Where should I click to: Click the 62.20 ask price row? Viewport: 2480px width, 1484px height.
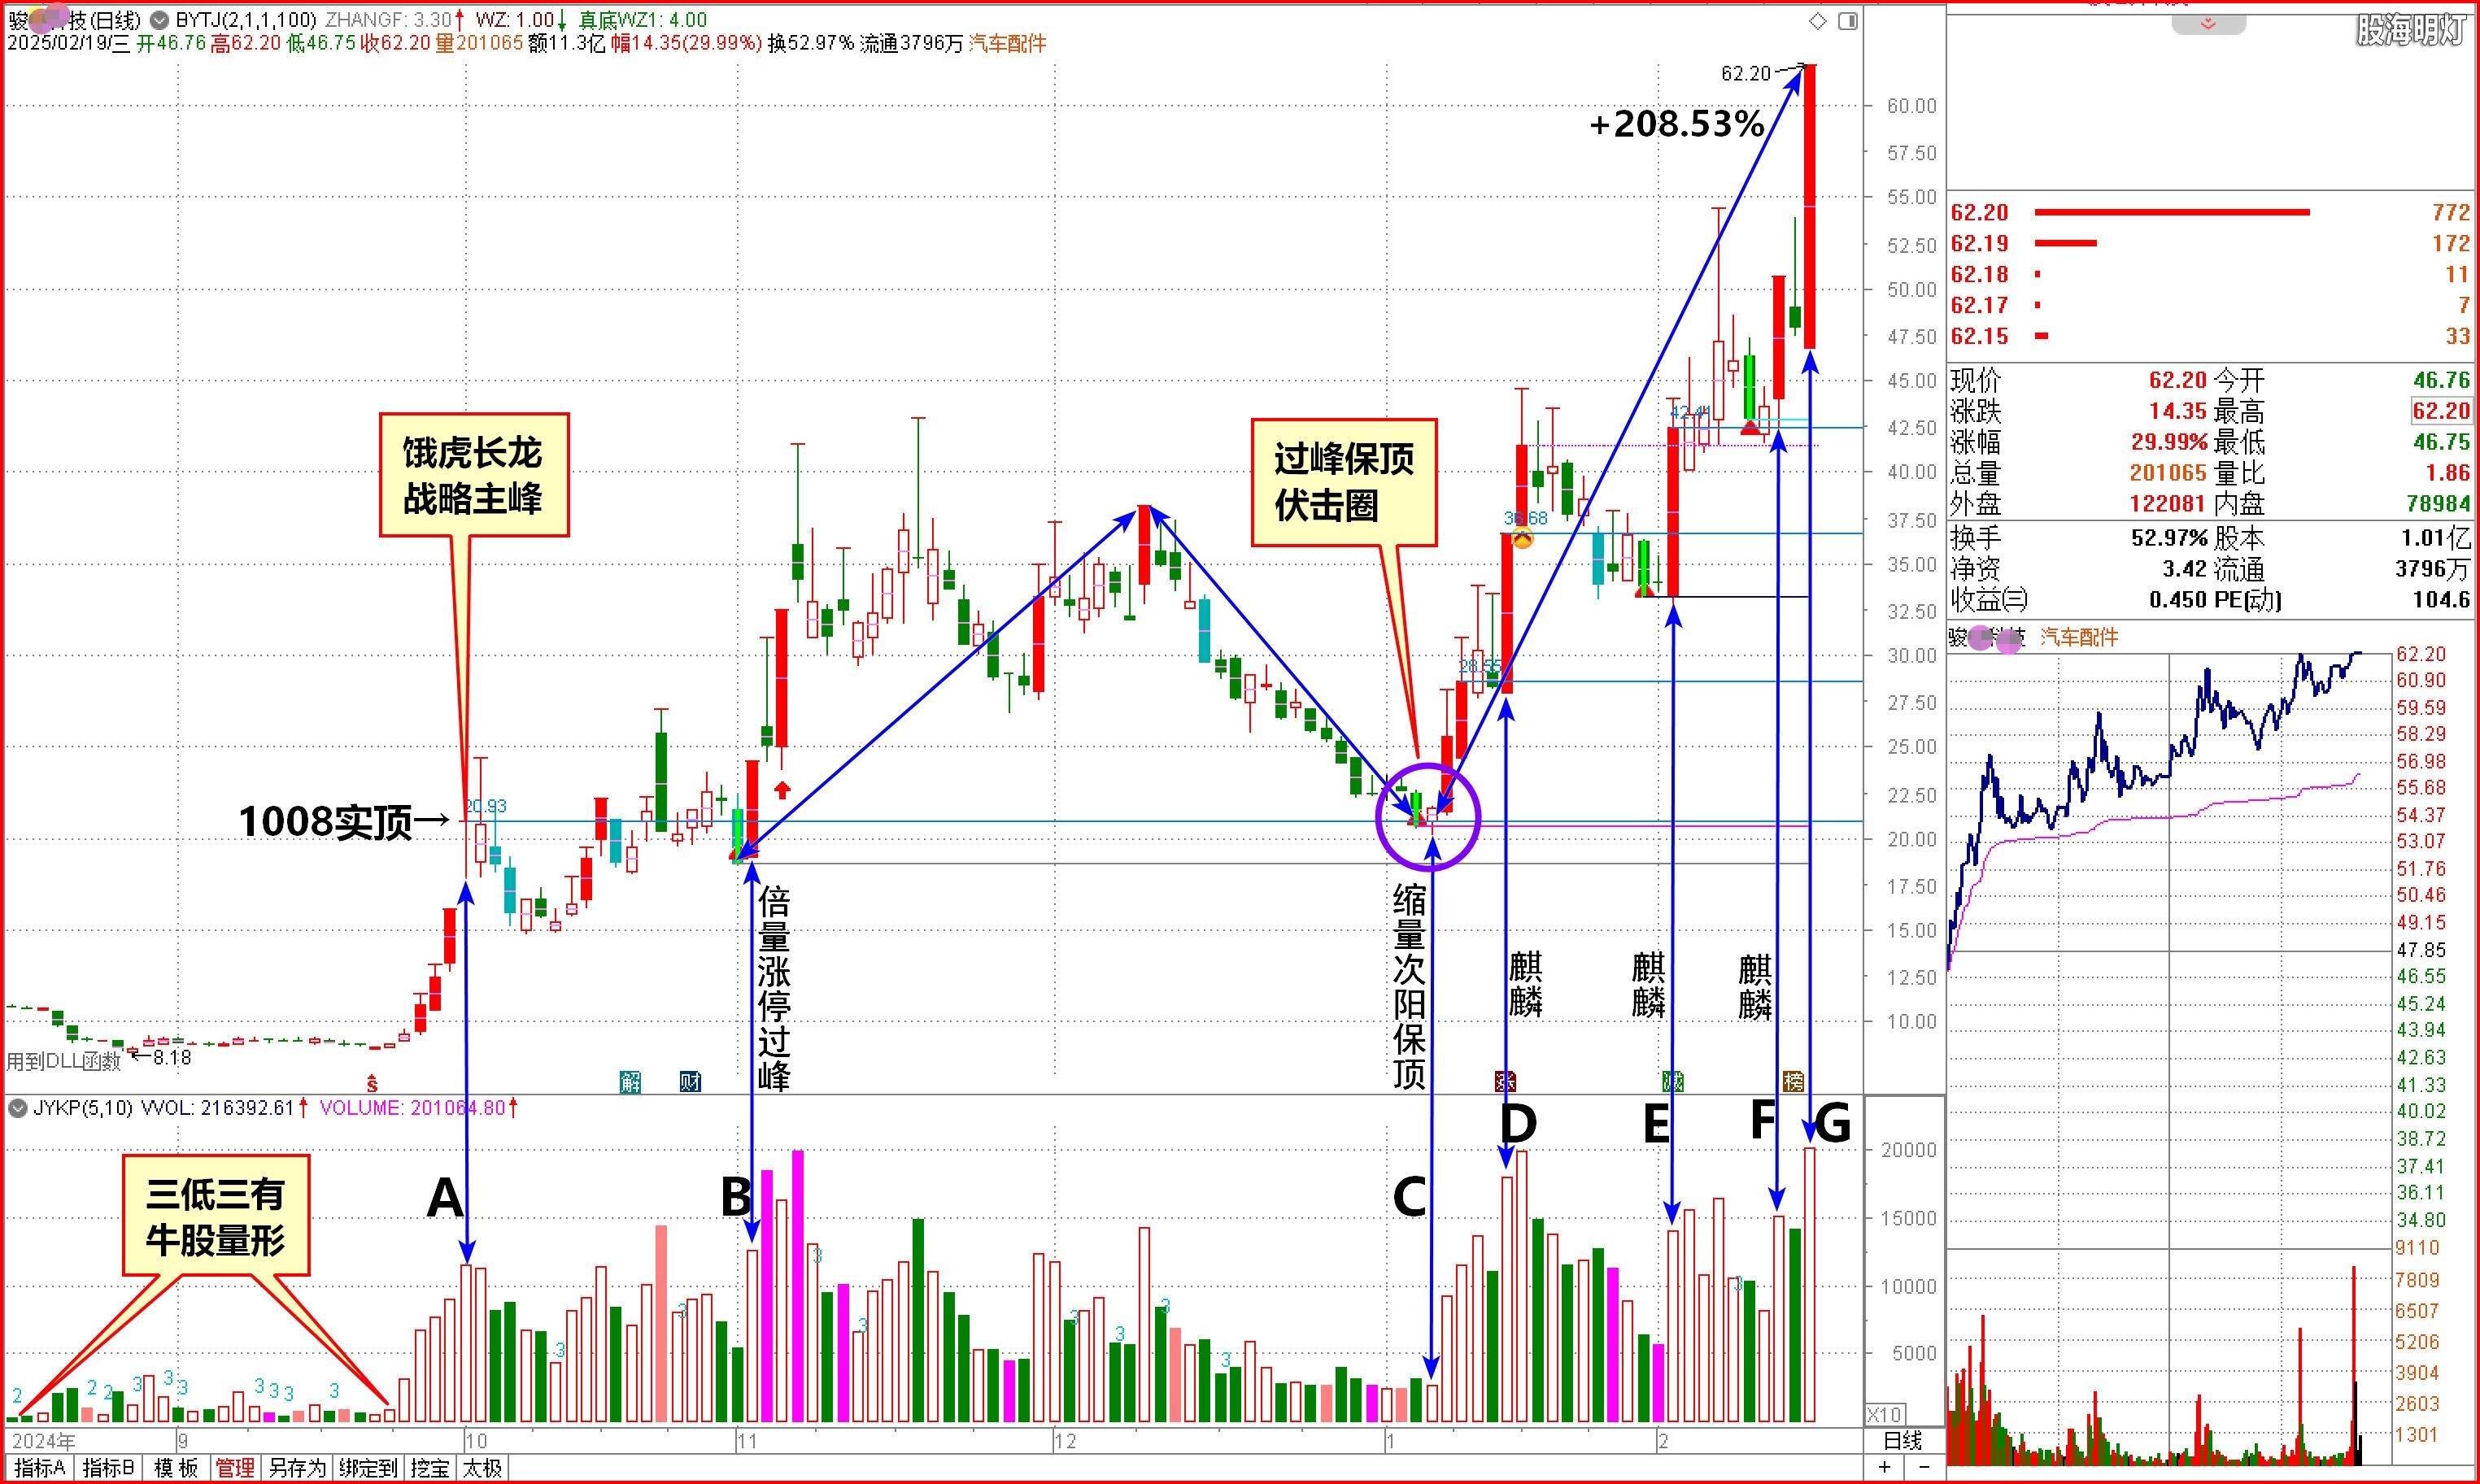click(x=2209, y=212)
